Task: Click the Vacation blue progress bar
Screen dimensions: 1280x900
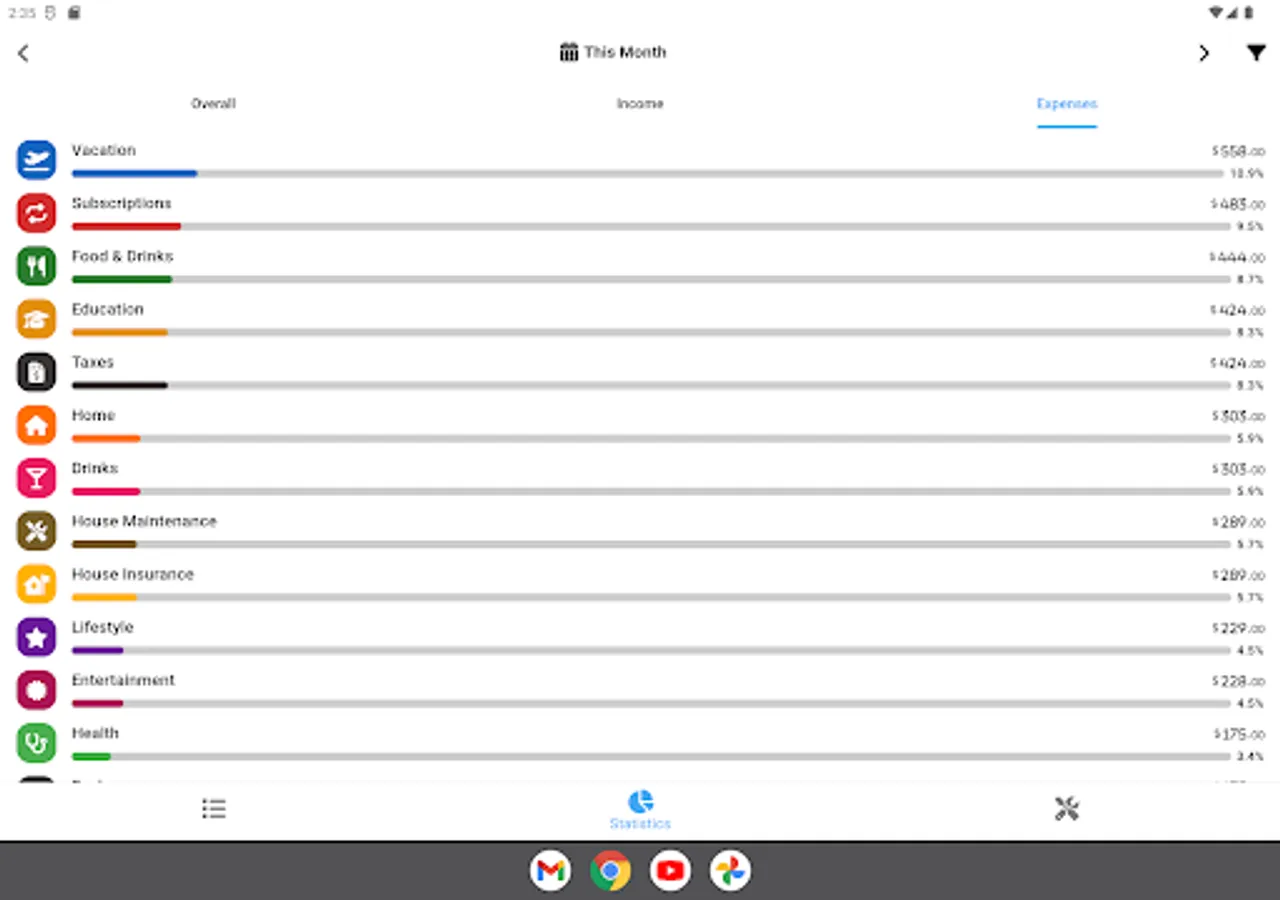Action: pos(134,174)
